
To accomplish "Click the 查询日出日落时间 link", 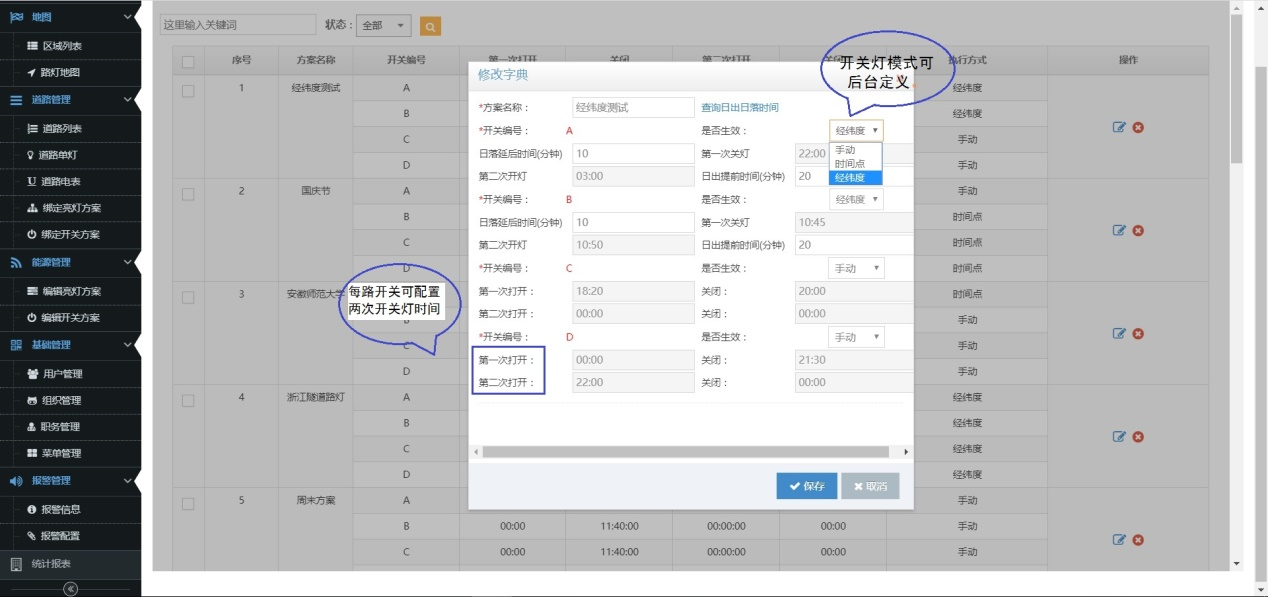I will pos(739,107).
